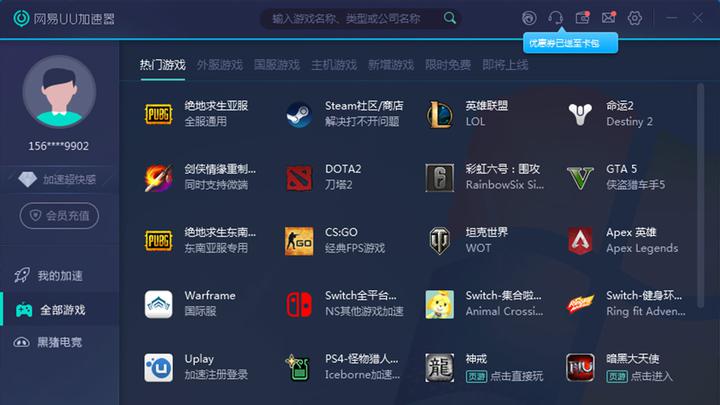Image resolution: width=720 pixels, height=405 pixels.
Task: Open PUBG 绝地求生东南亚服 icon
Action: tap(158, 241)
